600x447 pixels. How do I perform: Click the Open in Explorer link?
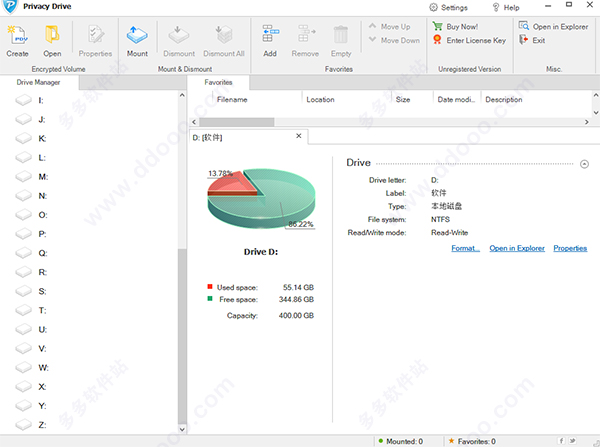tap(517, 248)
